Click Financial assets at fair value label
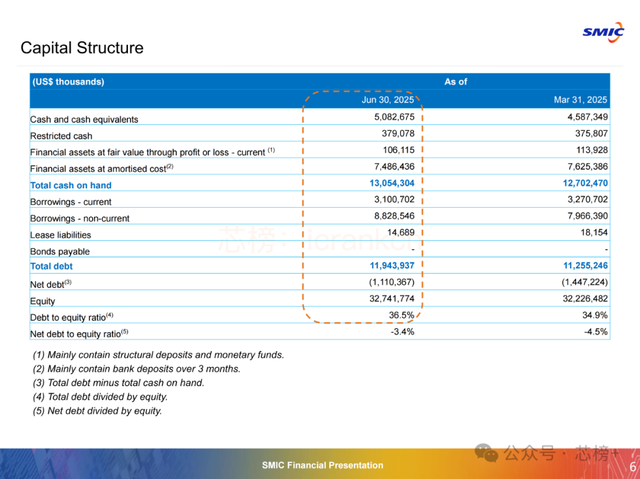The image size is (640, 479). coord(153,152)
